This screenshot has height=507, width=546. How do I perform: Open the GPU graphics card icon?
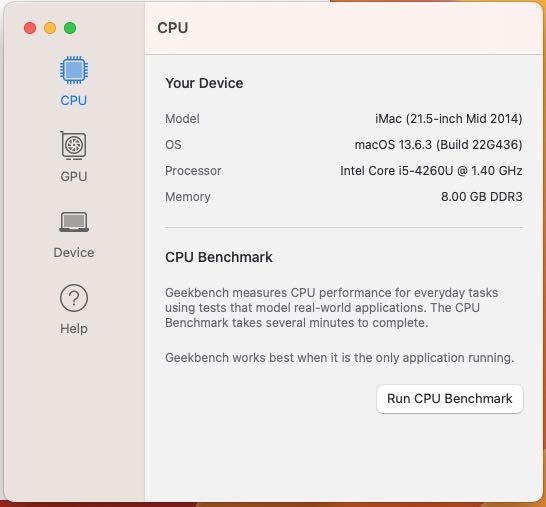(x=73, y=146)
